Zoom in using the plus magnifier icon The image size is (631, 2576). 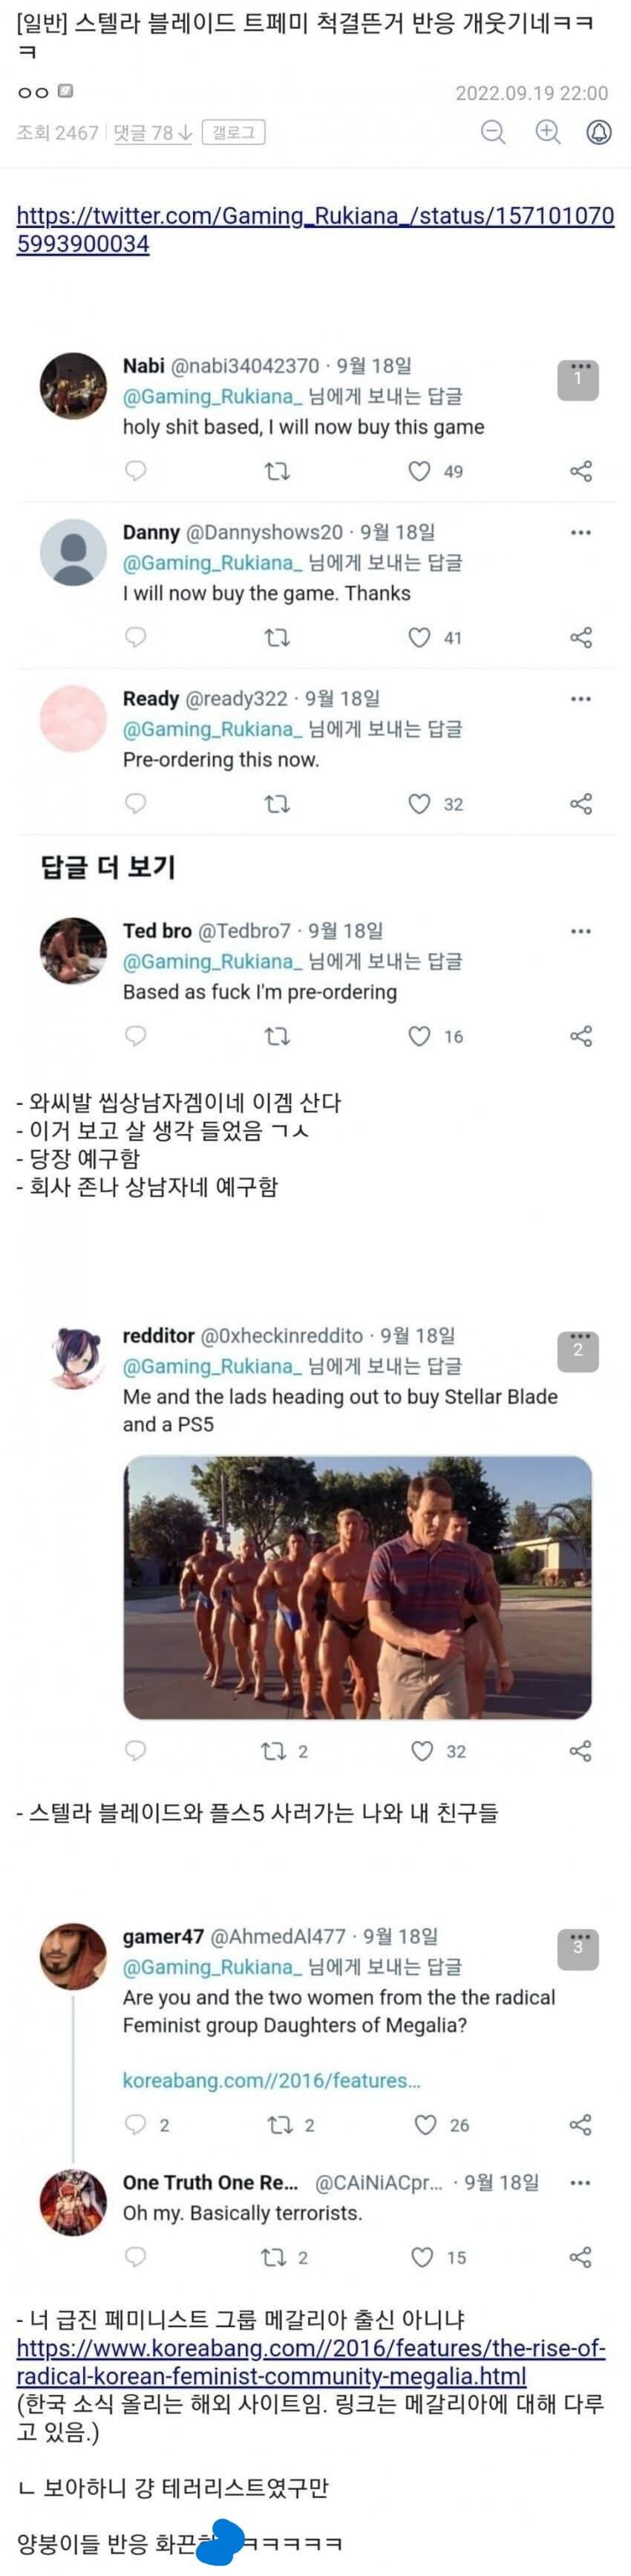[x=547, y=132]
